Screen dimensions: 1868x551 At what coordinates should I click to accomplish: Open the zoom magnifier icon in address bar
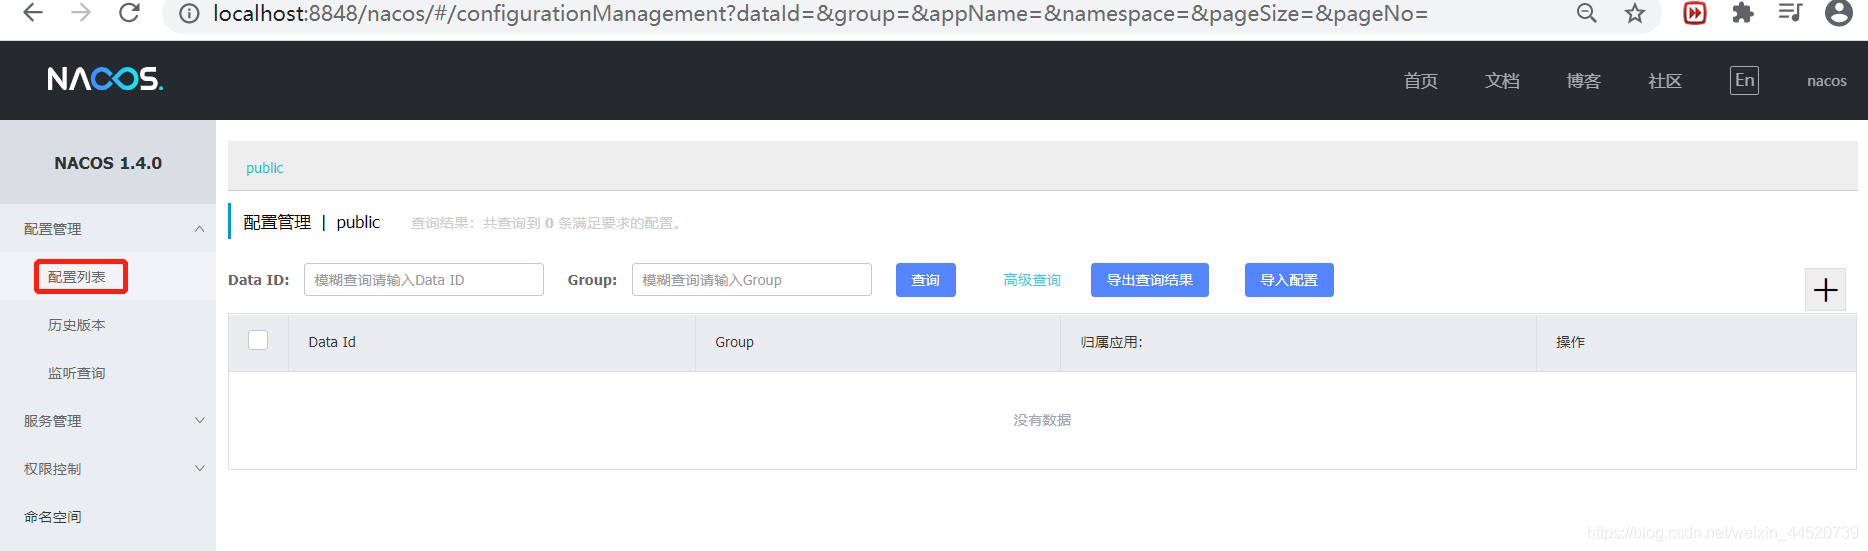point(1586,13)
